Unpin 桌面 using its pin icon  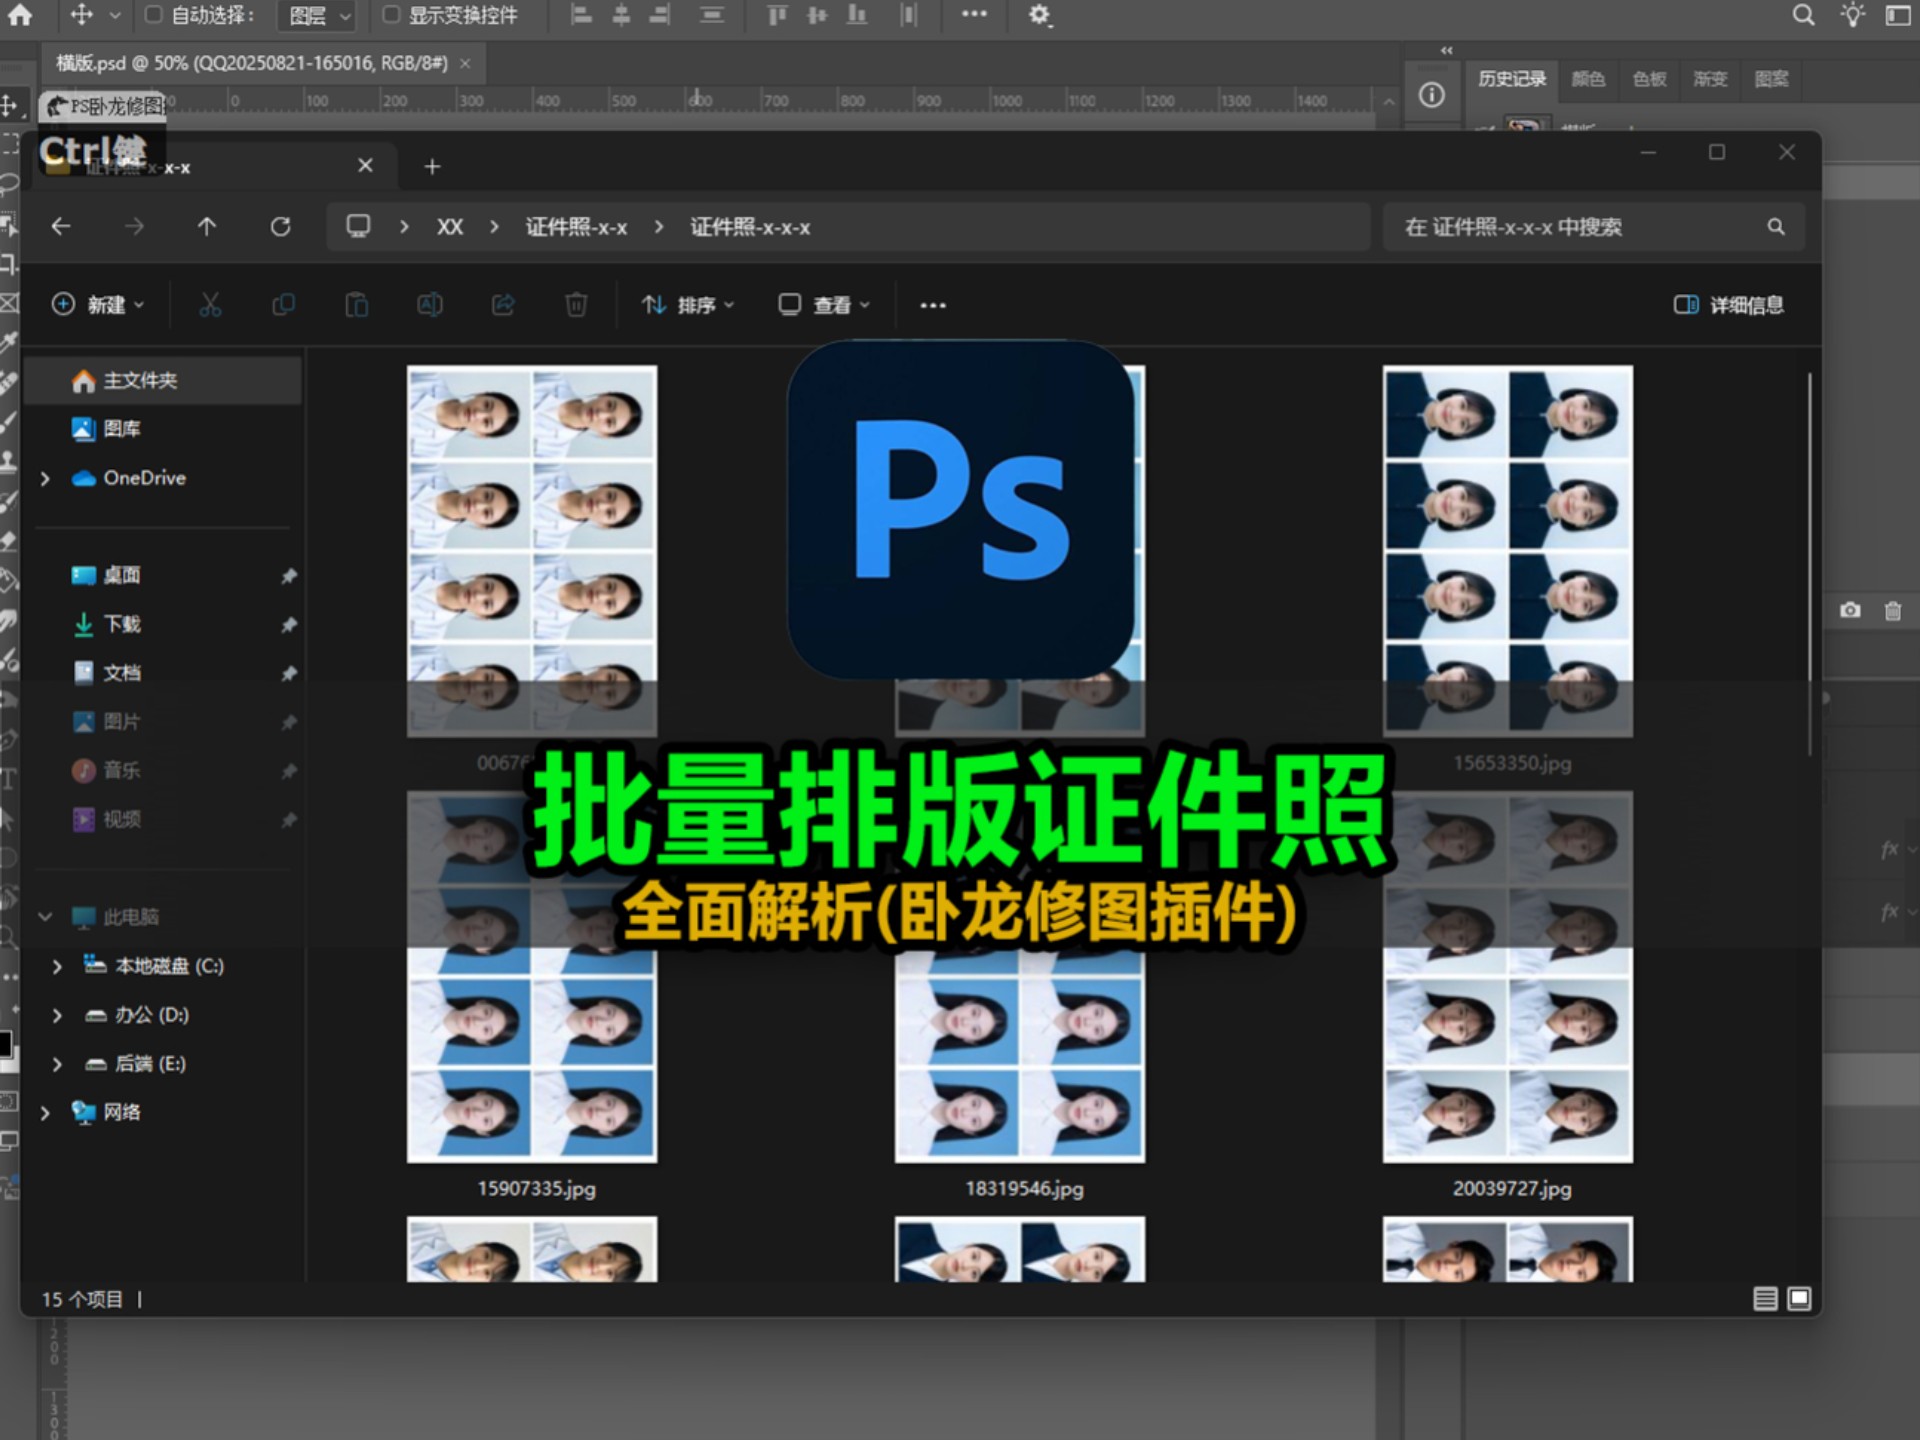click(289, 576)
